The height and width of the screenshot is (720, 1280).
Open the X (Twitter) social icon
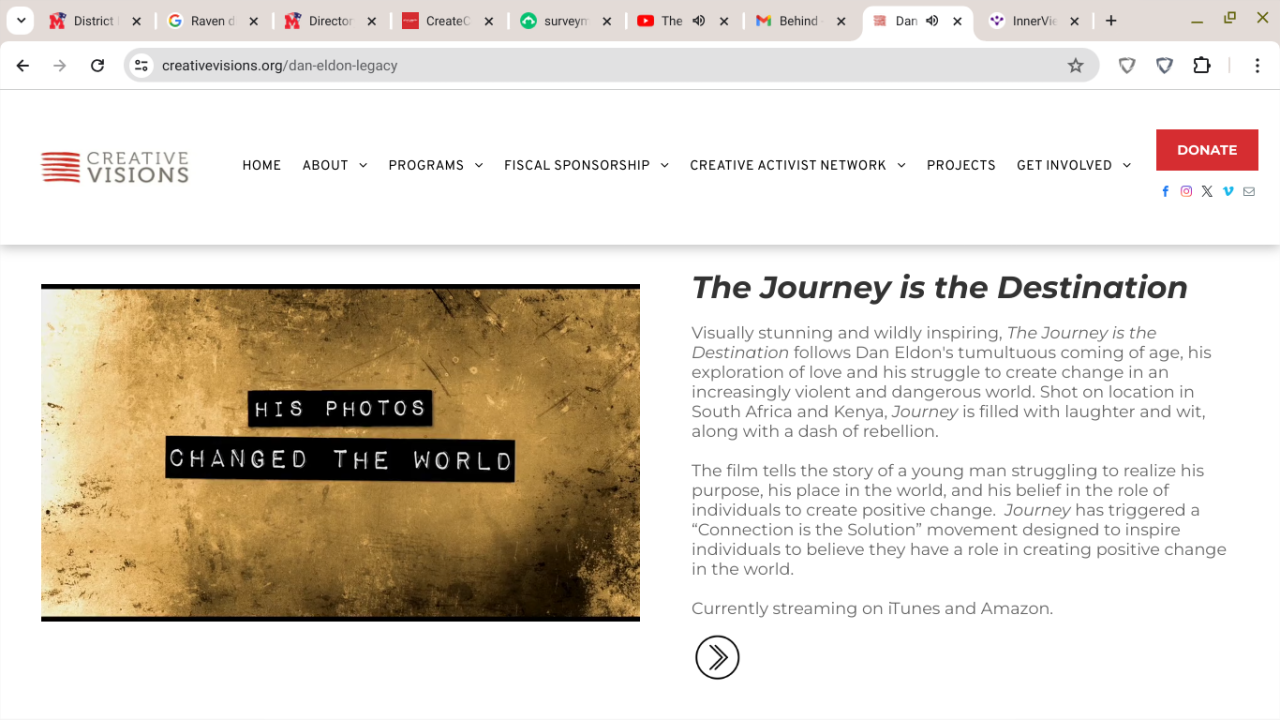(1207, 191)
